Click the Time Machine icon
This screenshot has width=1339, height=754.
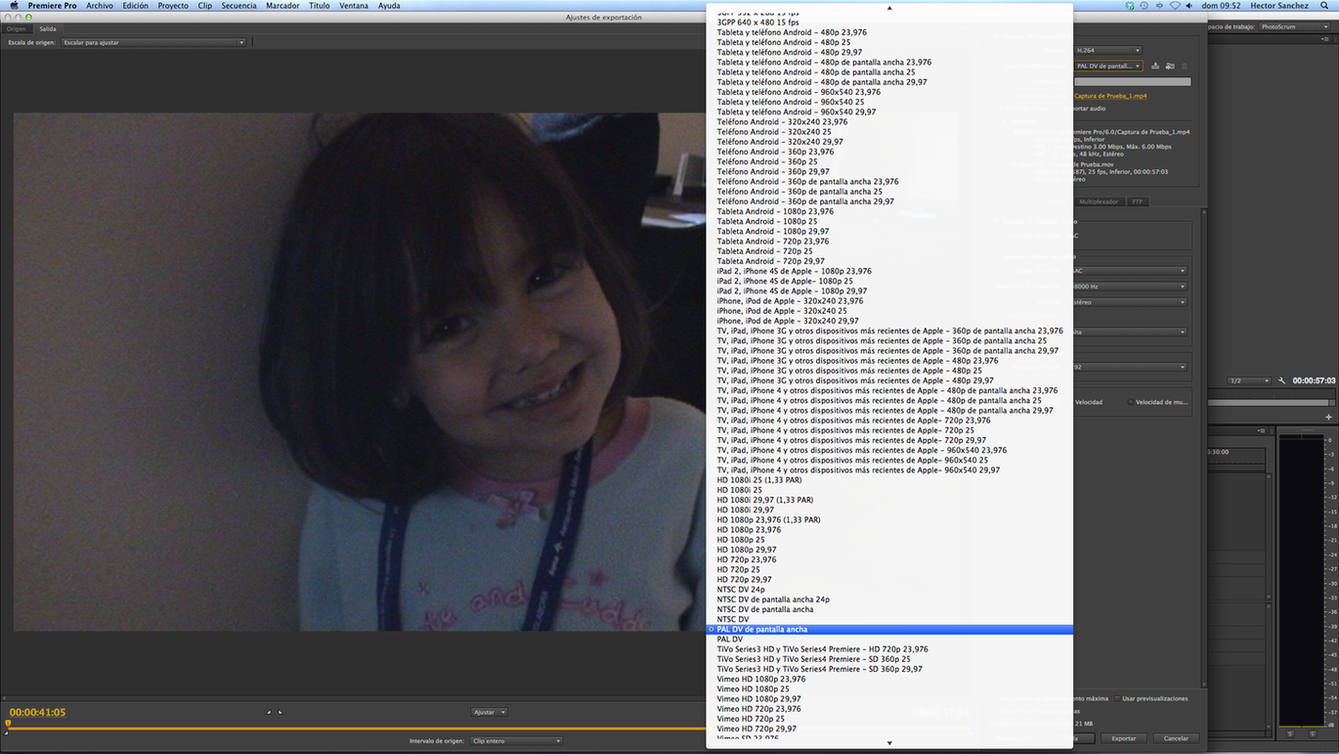(1144, 6)
